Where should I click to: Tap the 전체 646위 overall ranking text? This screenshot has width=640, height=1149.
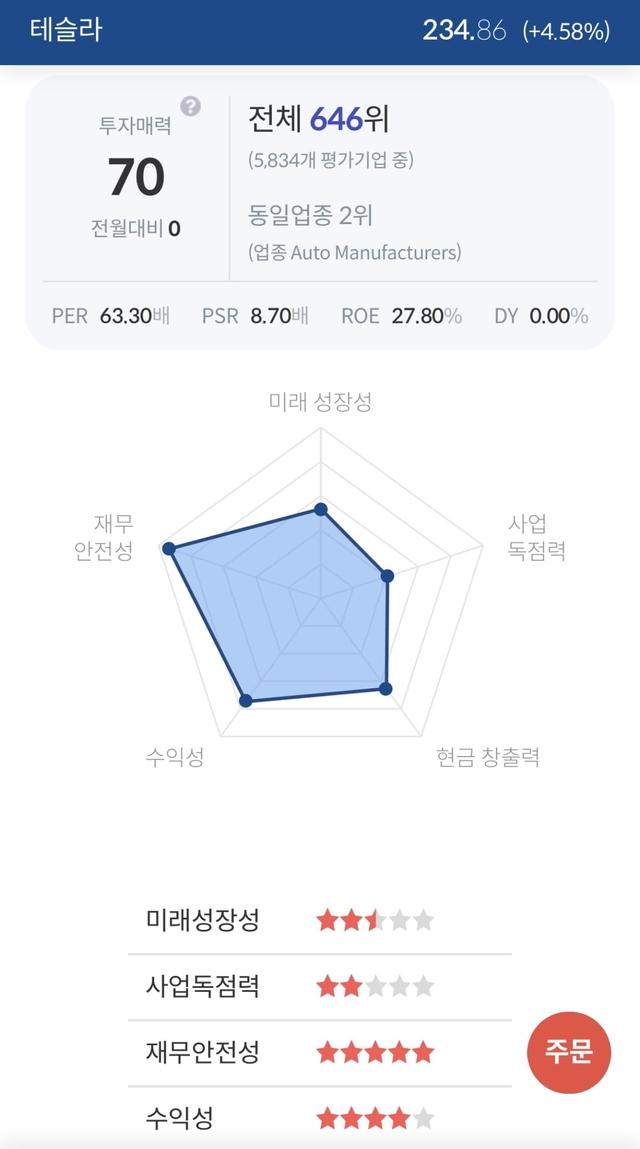(x=318, y=120)
